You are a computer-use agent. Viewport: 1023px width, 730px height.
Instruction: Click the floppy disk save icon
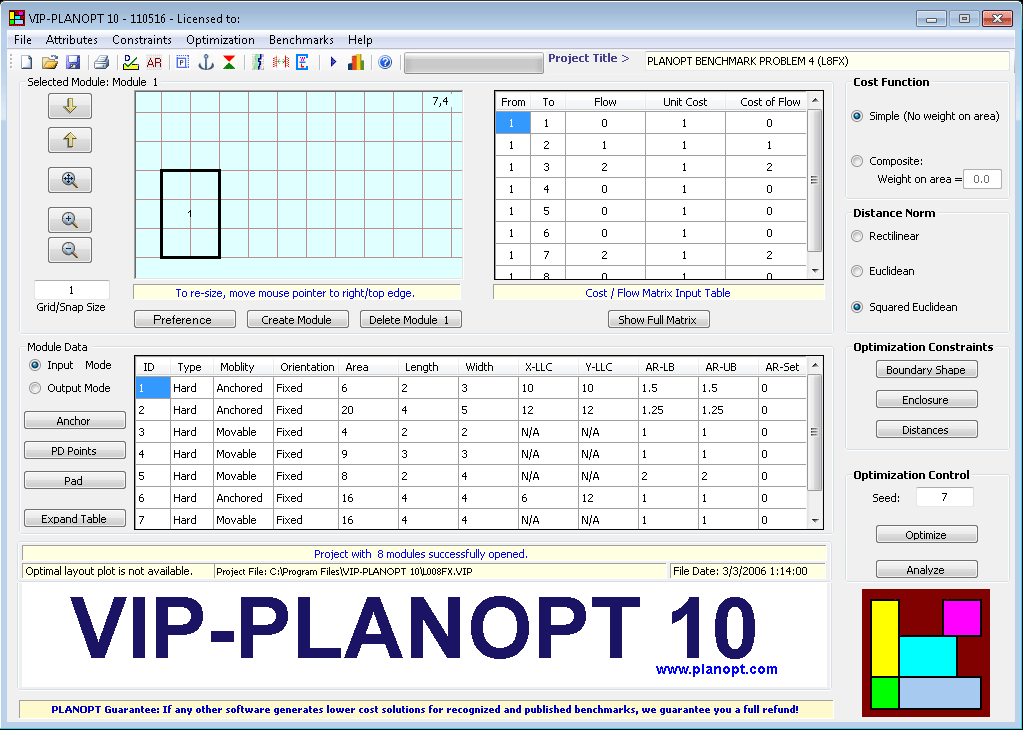tap(73, 62)
